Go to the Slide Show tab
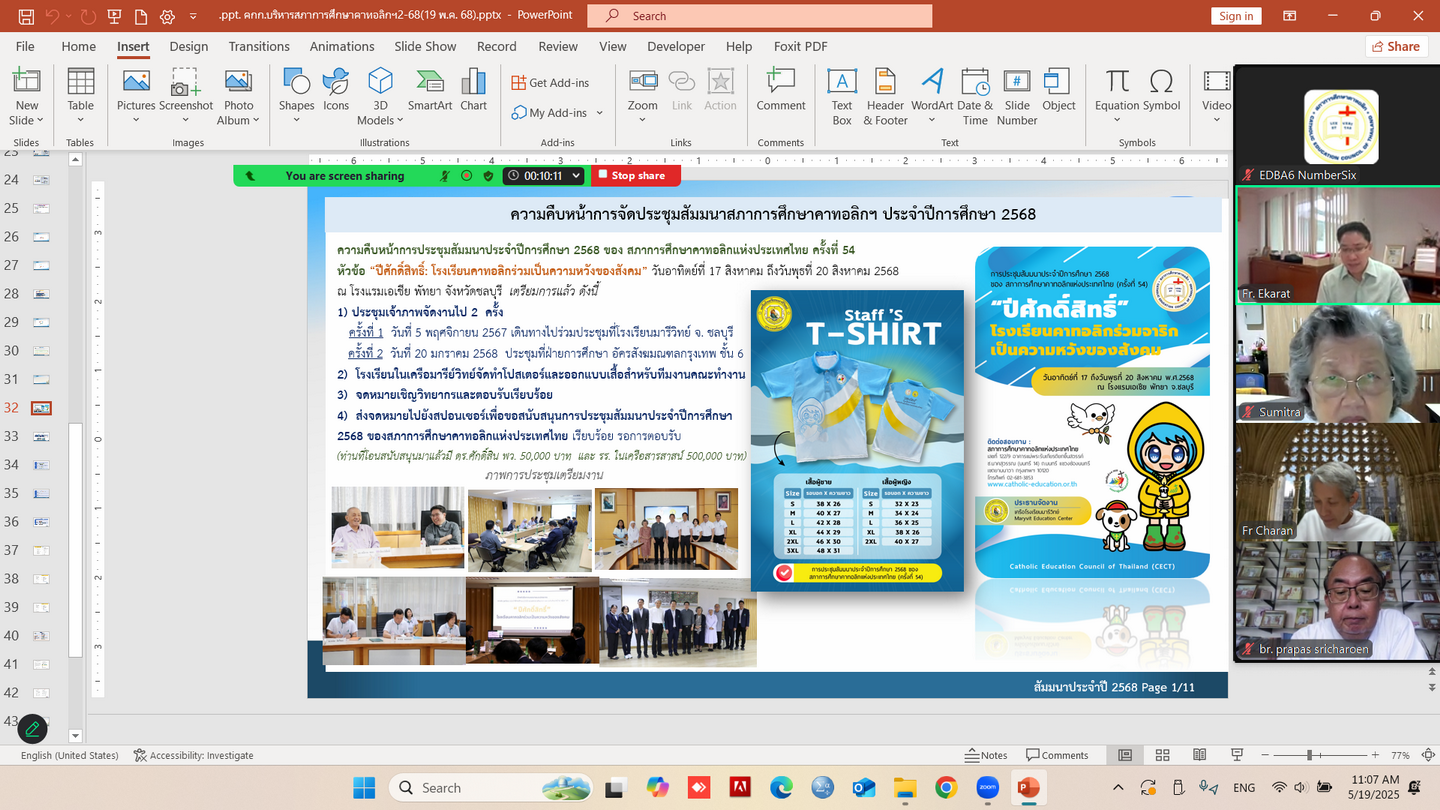 (x=425, y=46)
